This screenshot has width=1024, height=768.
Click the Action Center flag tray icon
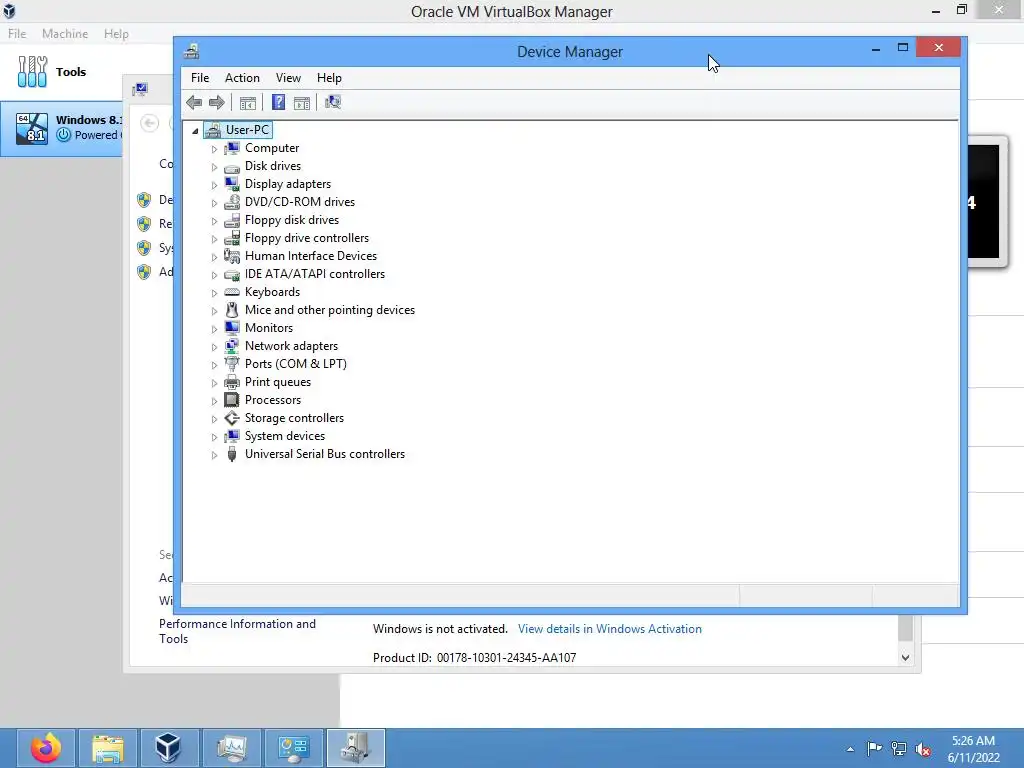874,748
